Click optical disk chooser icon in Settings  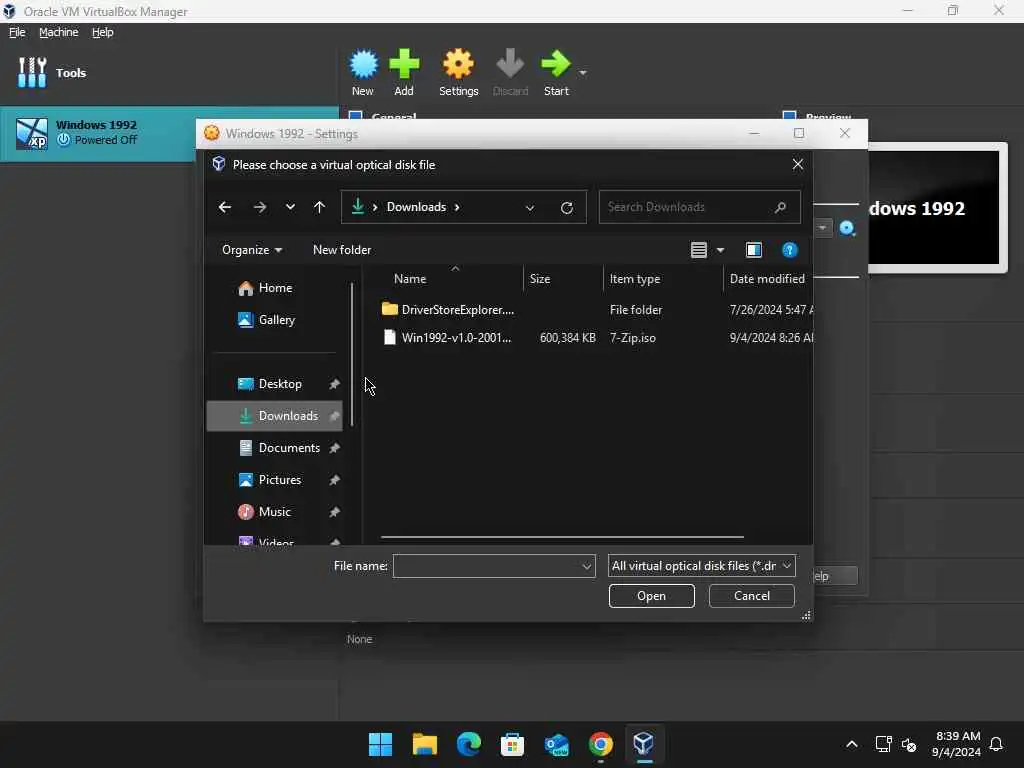point(847,228)
